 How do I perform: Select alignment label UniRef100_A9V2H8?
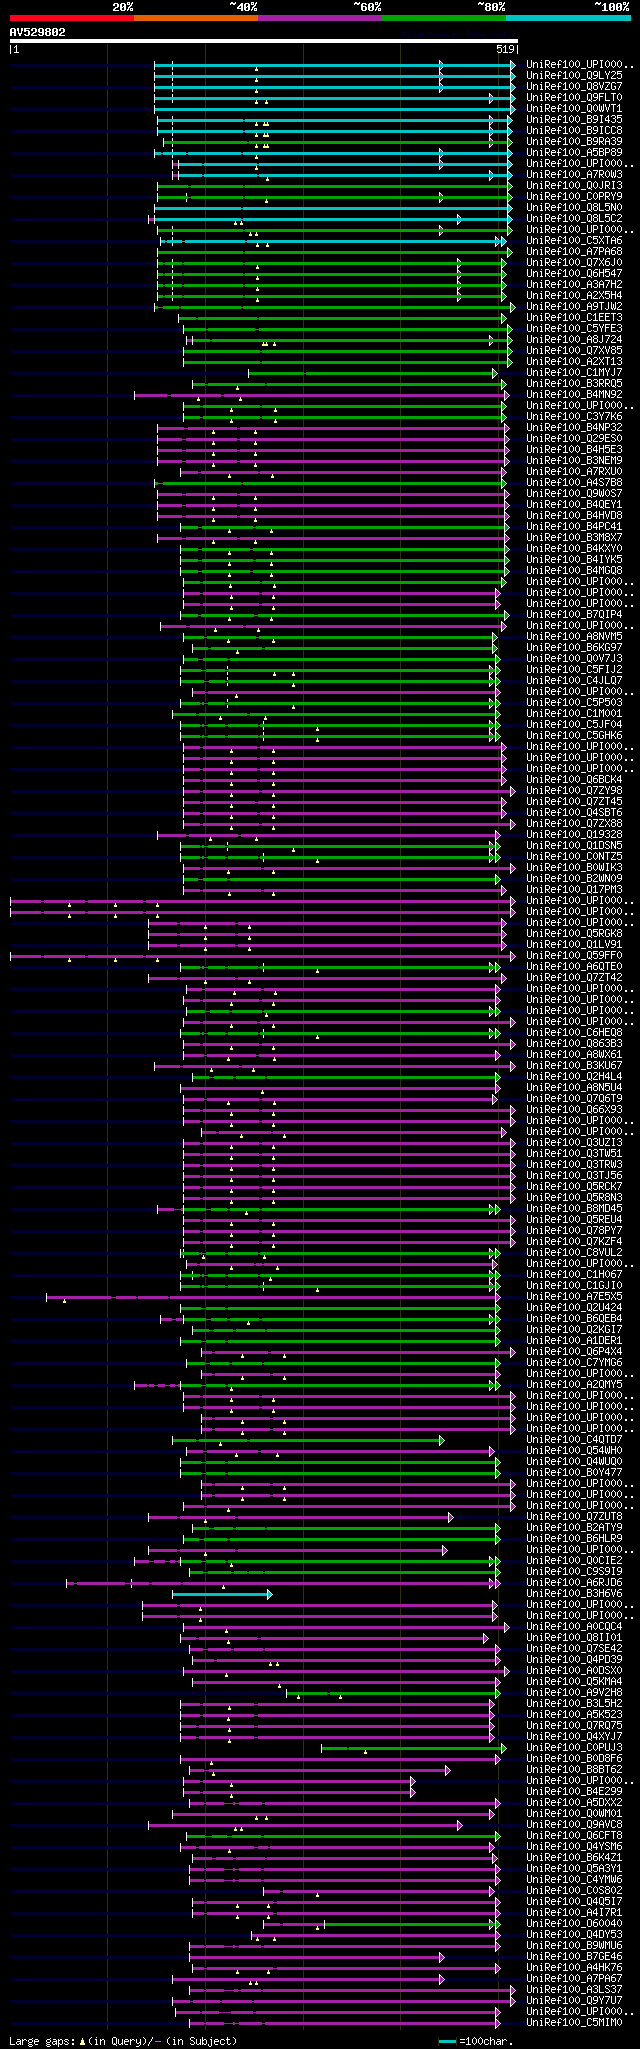pyautogui.click(x=574, y=1692)
